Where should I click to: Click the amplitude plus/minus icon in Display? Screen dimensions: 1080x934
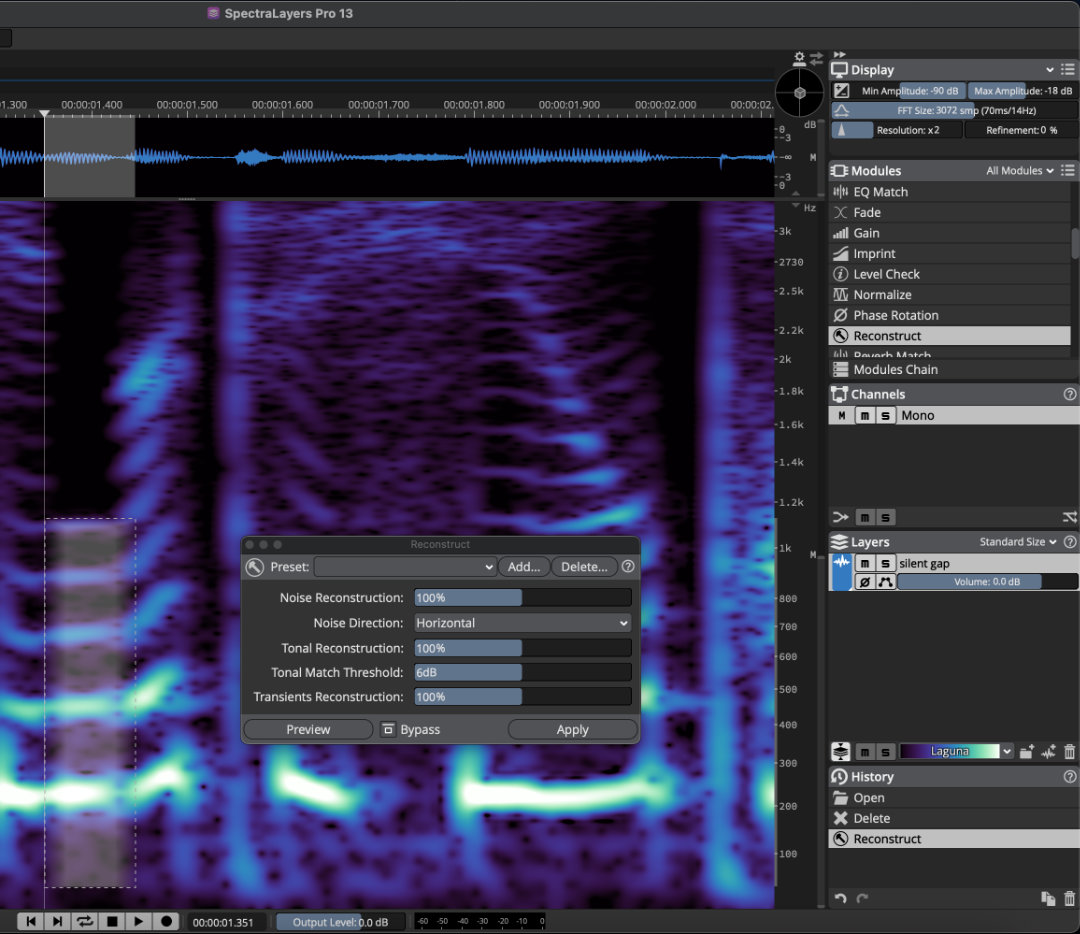(841, 90)
